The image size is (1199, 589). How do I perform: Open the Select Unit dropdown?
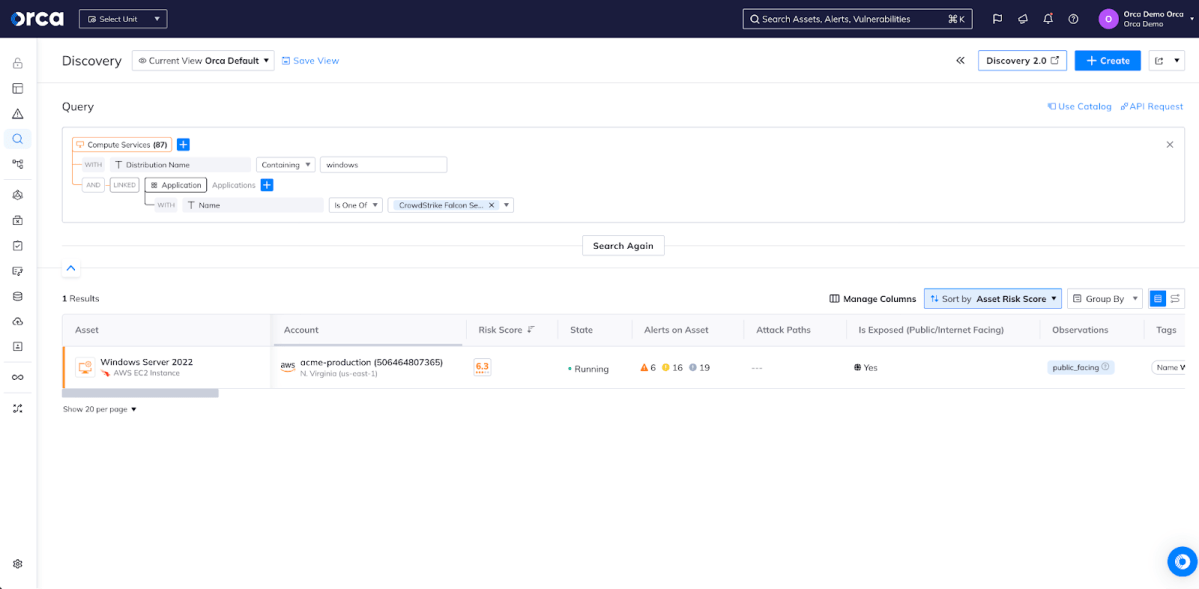[x=123, y=19]
